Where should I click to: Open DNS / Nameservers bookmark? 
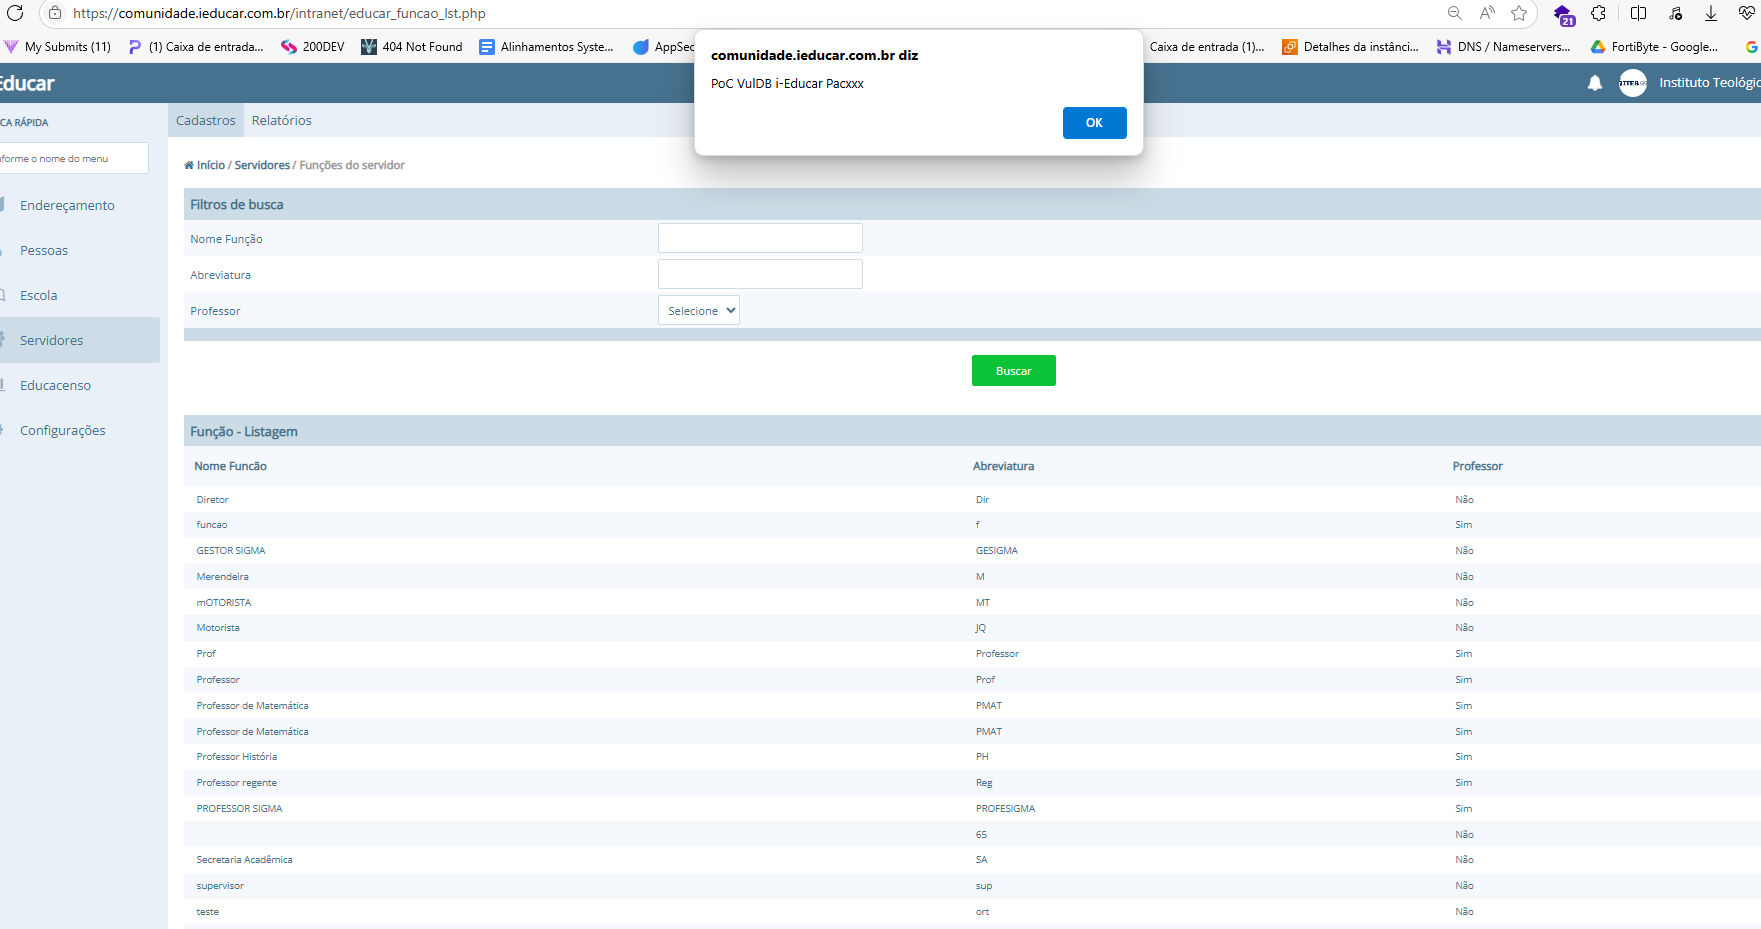(x=1503, y=47)
